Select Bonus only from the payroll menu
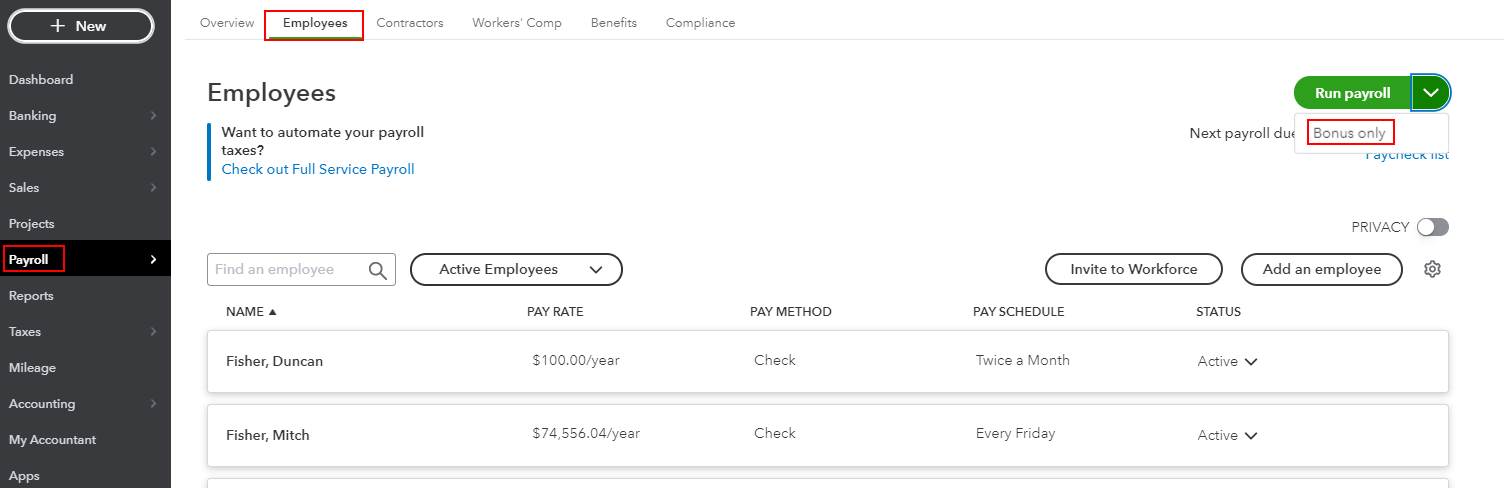Viewport: 1504px width, 488px height. 1349,133
